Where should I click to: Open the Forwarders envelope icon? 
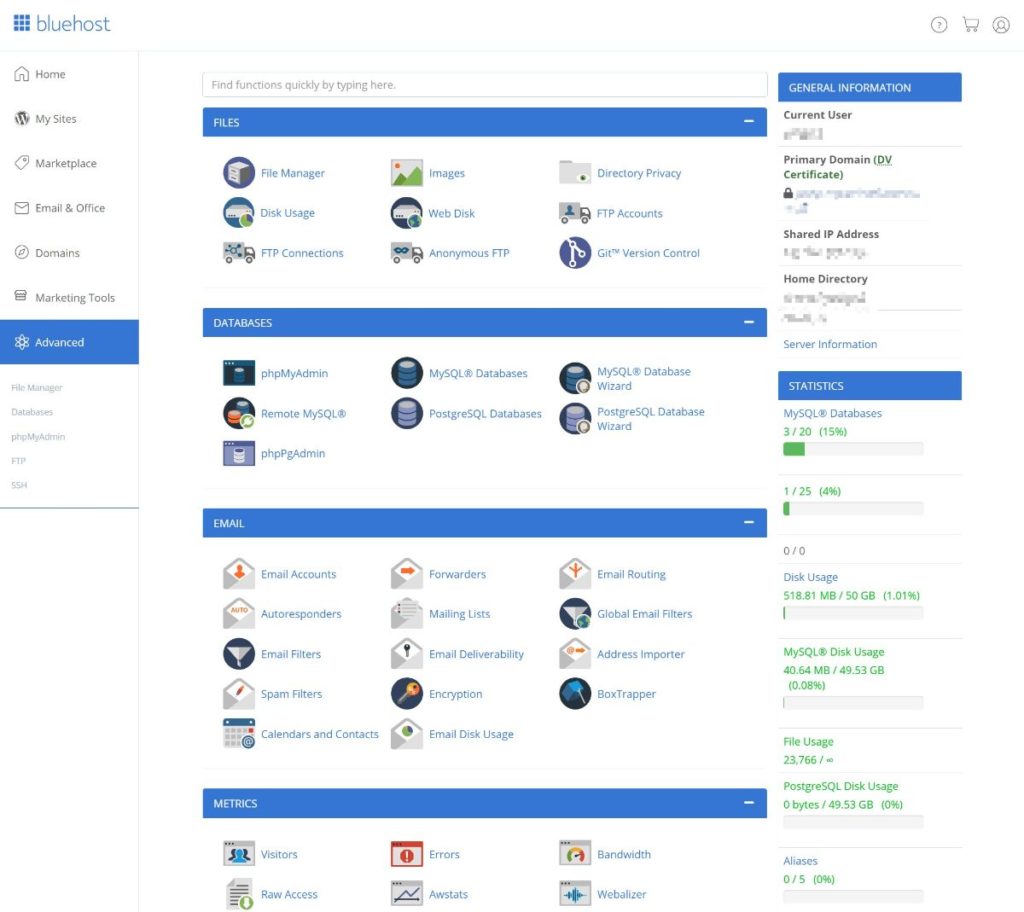coord(407,574)
